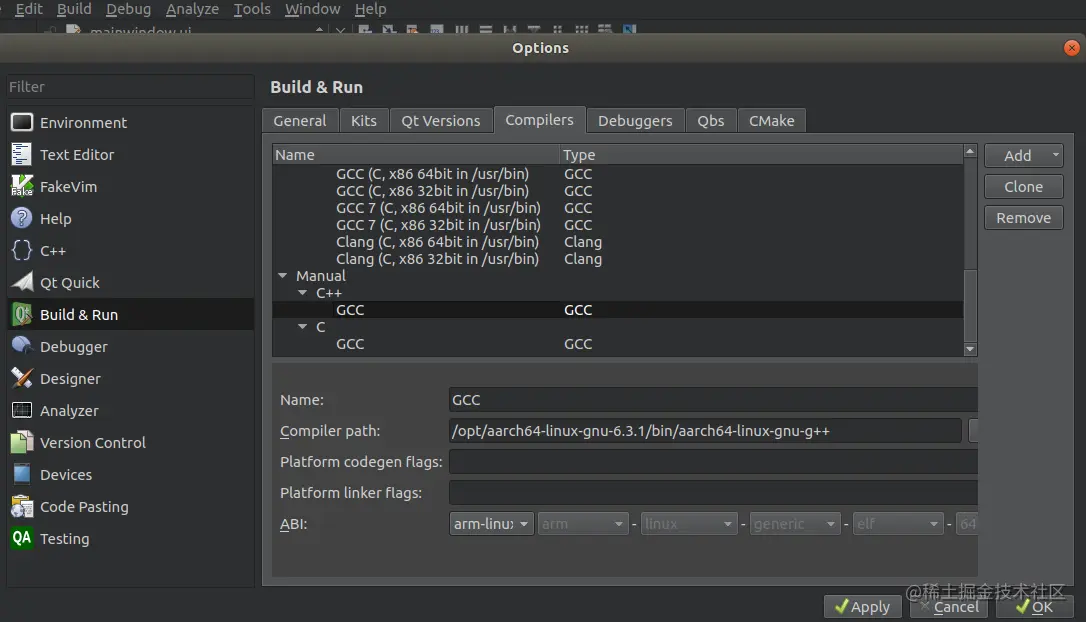Switch to the Debuggers tab
The height and width of the screenshot is (622, 1086).
pos(635,121)
